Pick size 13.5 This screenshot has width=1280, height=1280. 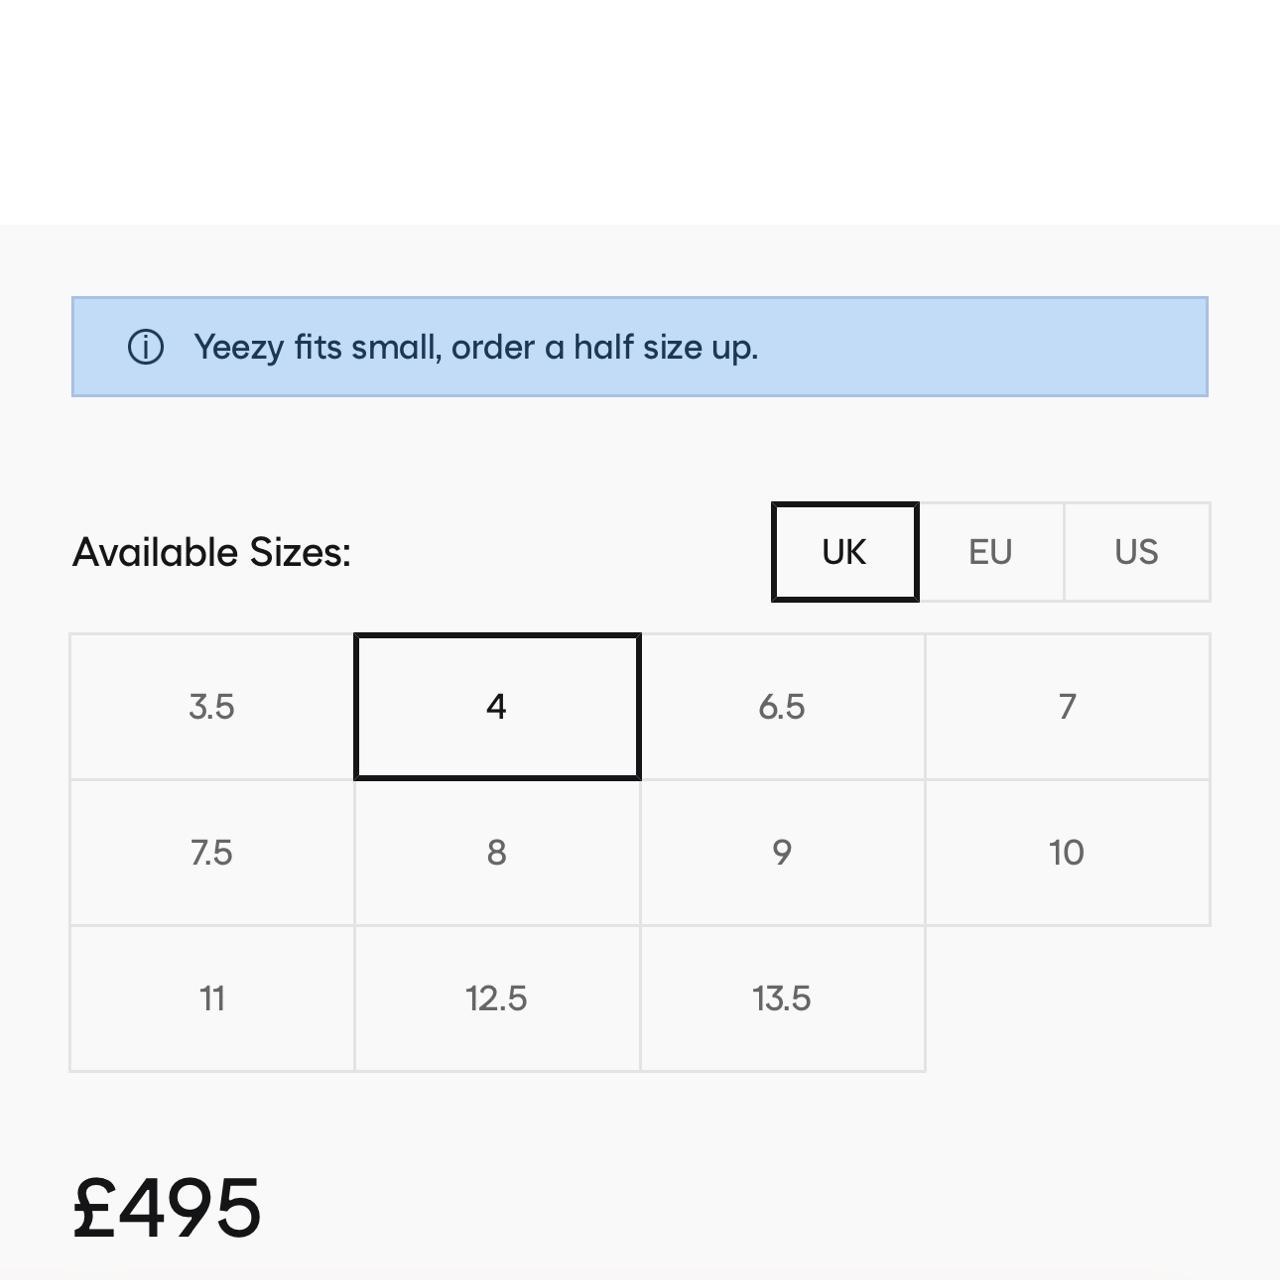[x=782, y=999]
